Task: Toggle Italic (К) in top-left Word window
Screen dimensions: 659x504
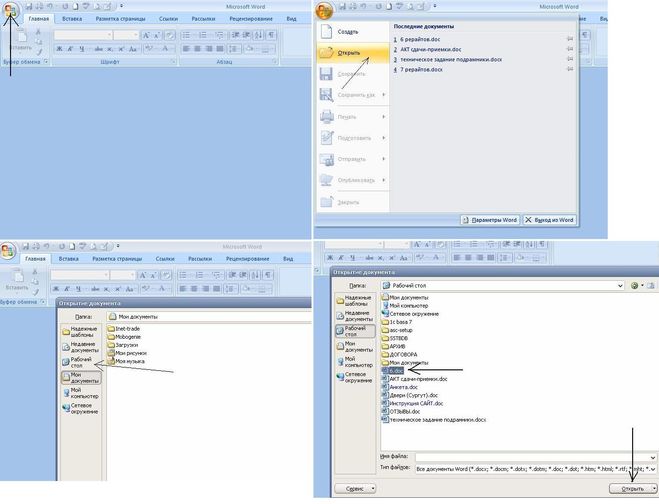Action: (x=70, y=49)
